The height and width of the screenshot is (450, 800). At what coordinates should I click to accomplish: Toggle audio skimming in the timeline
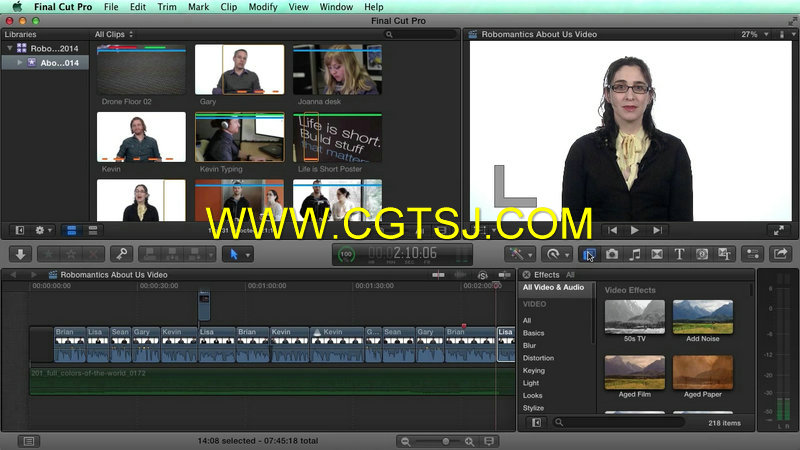pos(460,274)
